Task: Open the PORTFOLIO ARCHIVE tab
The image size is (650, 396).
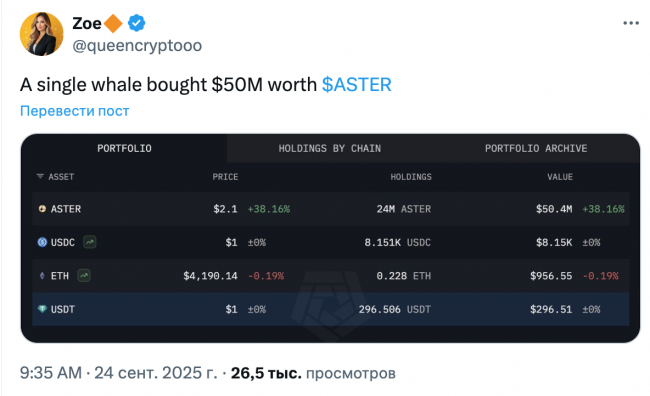Action: [536, 148]
